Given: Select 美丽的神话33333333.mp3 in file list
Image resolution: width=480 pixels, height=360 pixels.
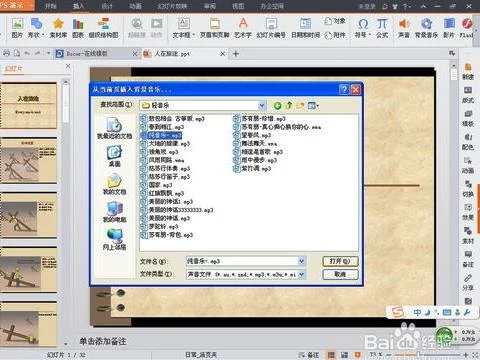Looking at the screenshot, I should (x=177, y=210).
